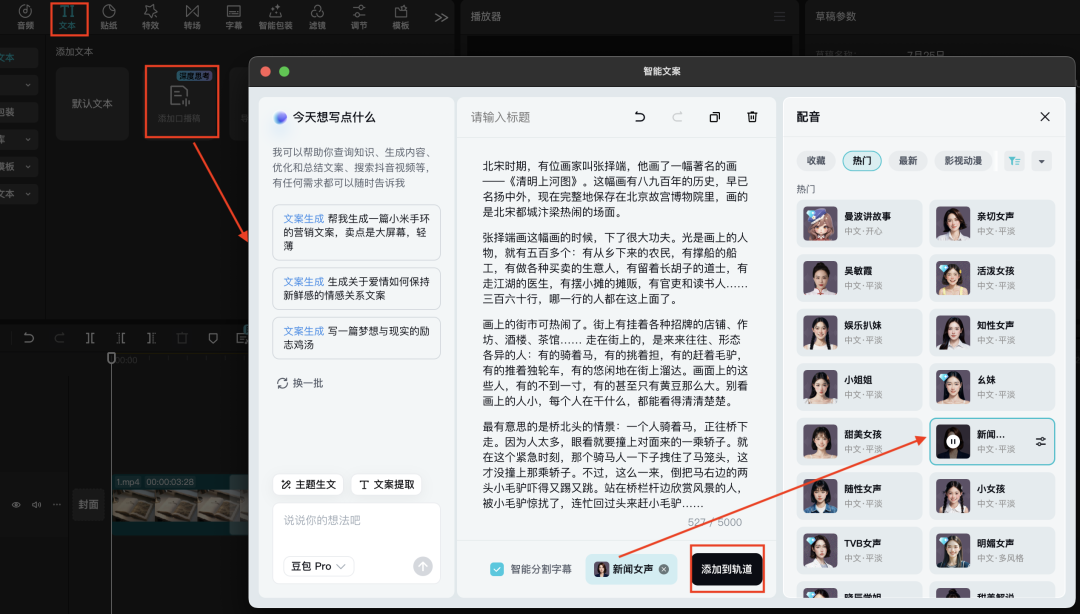Click >> to reveal more toolbar tools
The width and height of the screenshot is (1080, 614).
441,17
